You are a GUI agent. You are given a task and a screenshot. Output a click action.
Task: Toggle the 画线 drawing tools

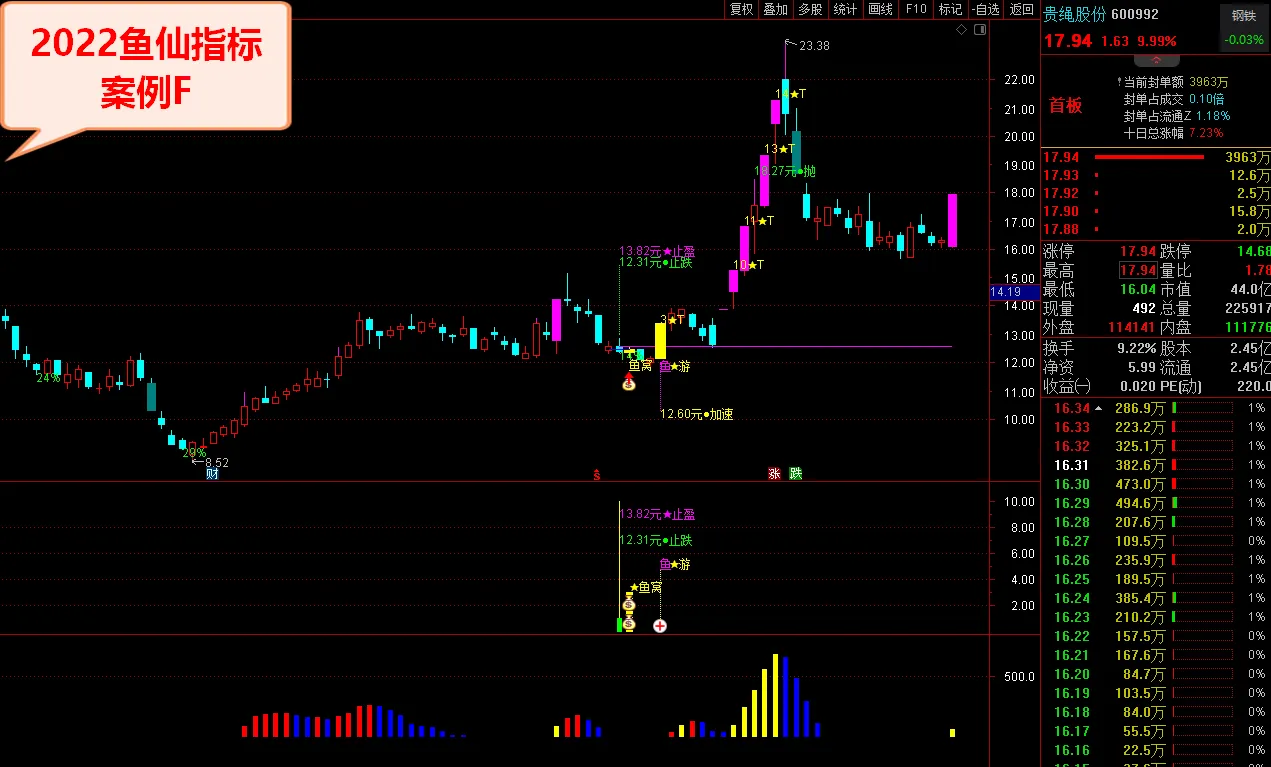(x=880, y=9)
